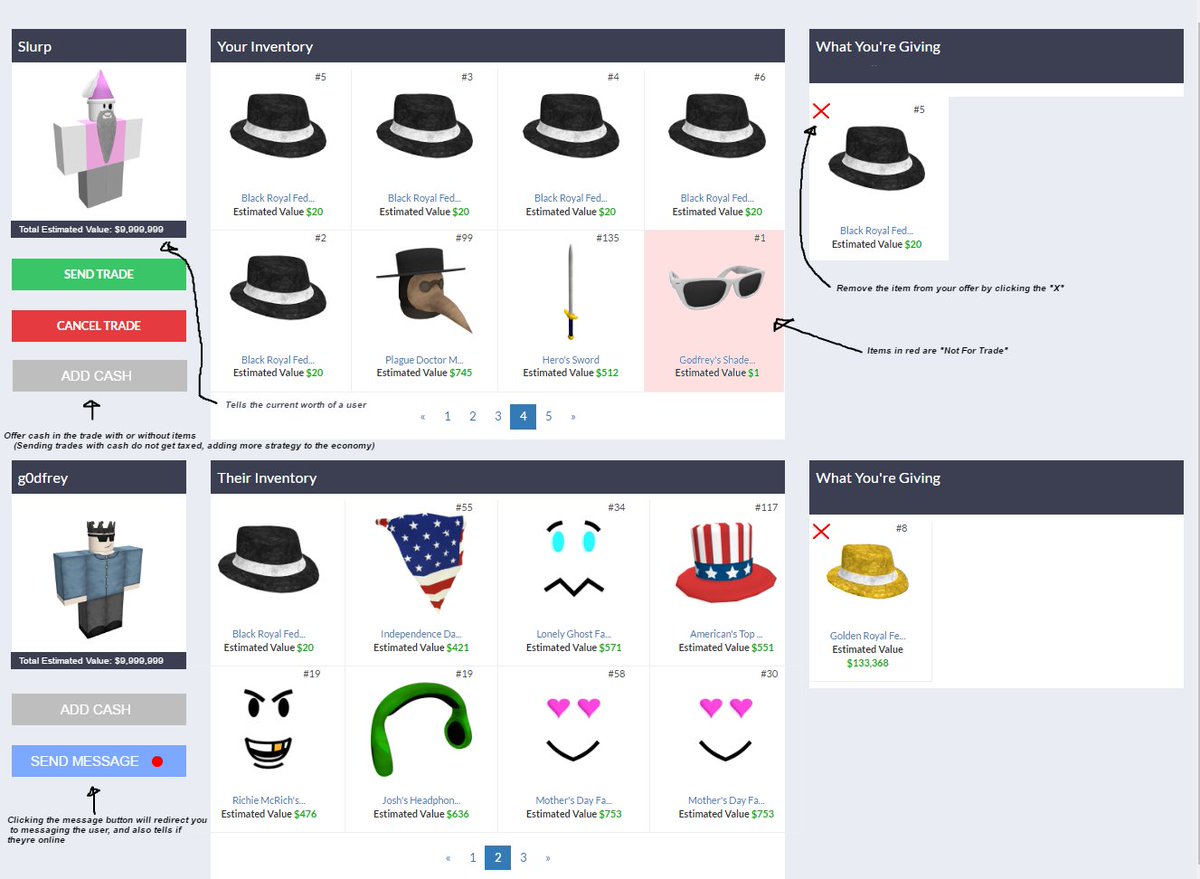The width and height of the screenshot is (1200, 879).
Task: Go to page 3 of their inventory
Action: pos(523,858)
